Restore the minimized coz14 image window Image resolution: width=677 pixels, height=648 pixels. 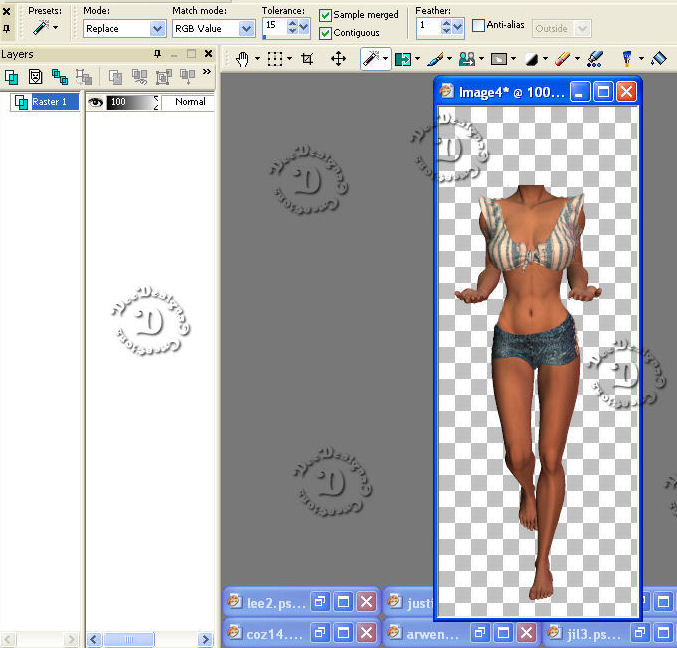(320, 633)
